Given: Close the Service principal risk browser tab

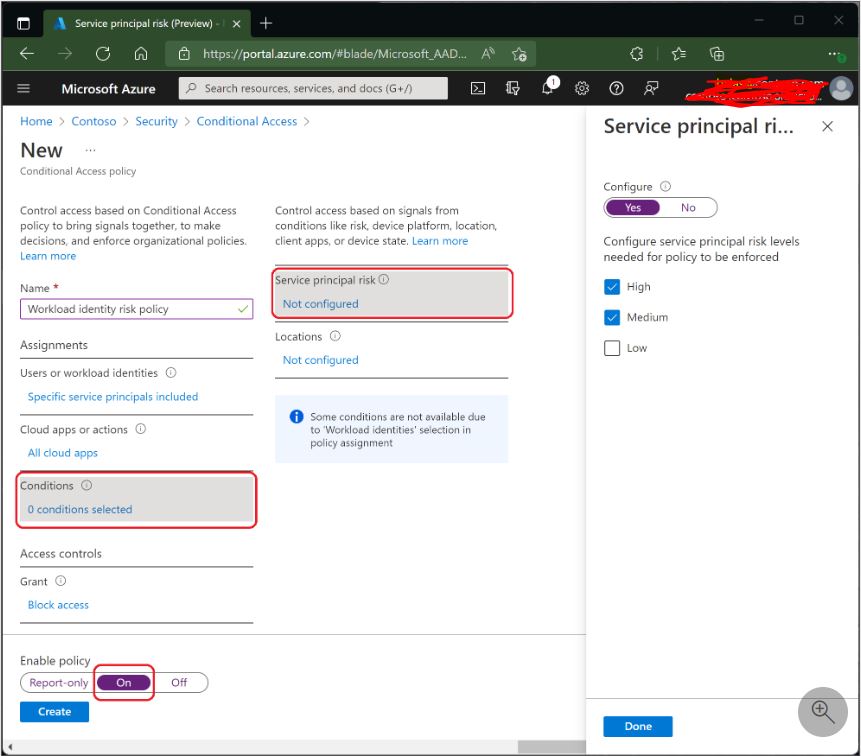Looking at the screenshot, I should [236, 24].
